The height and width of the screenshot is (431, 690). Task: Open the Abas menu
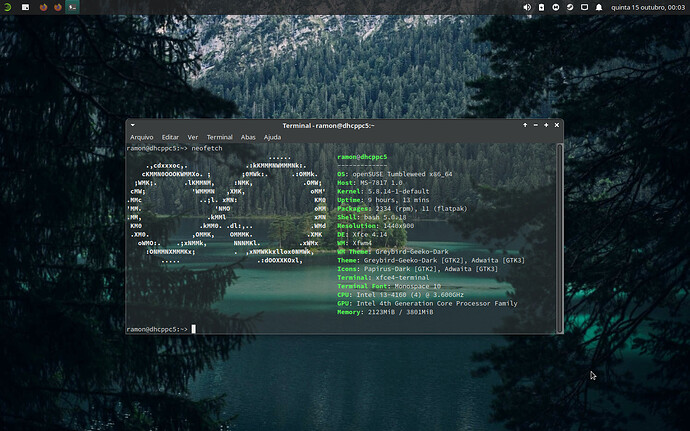pos(248,137)
